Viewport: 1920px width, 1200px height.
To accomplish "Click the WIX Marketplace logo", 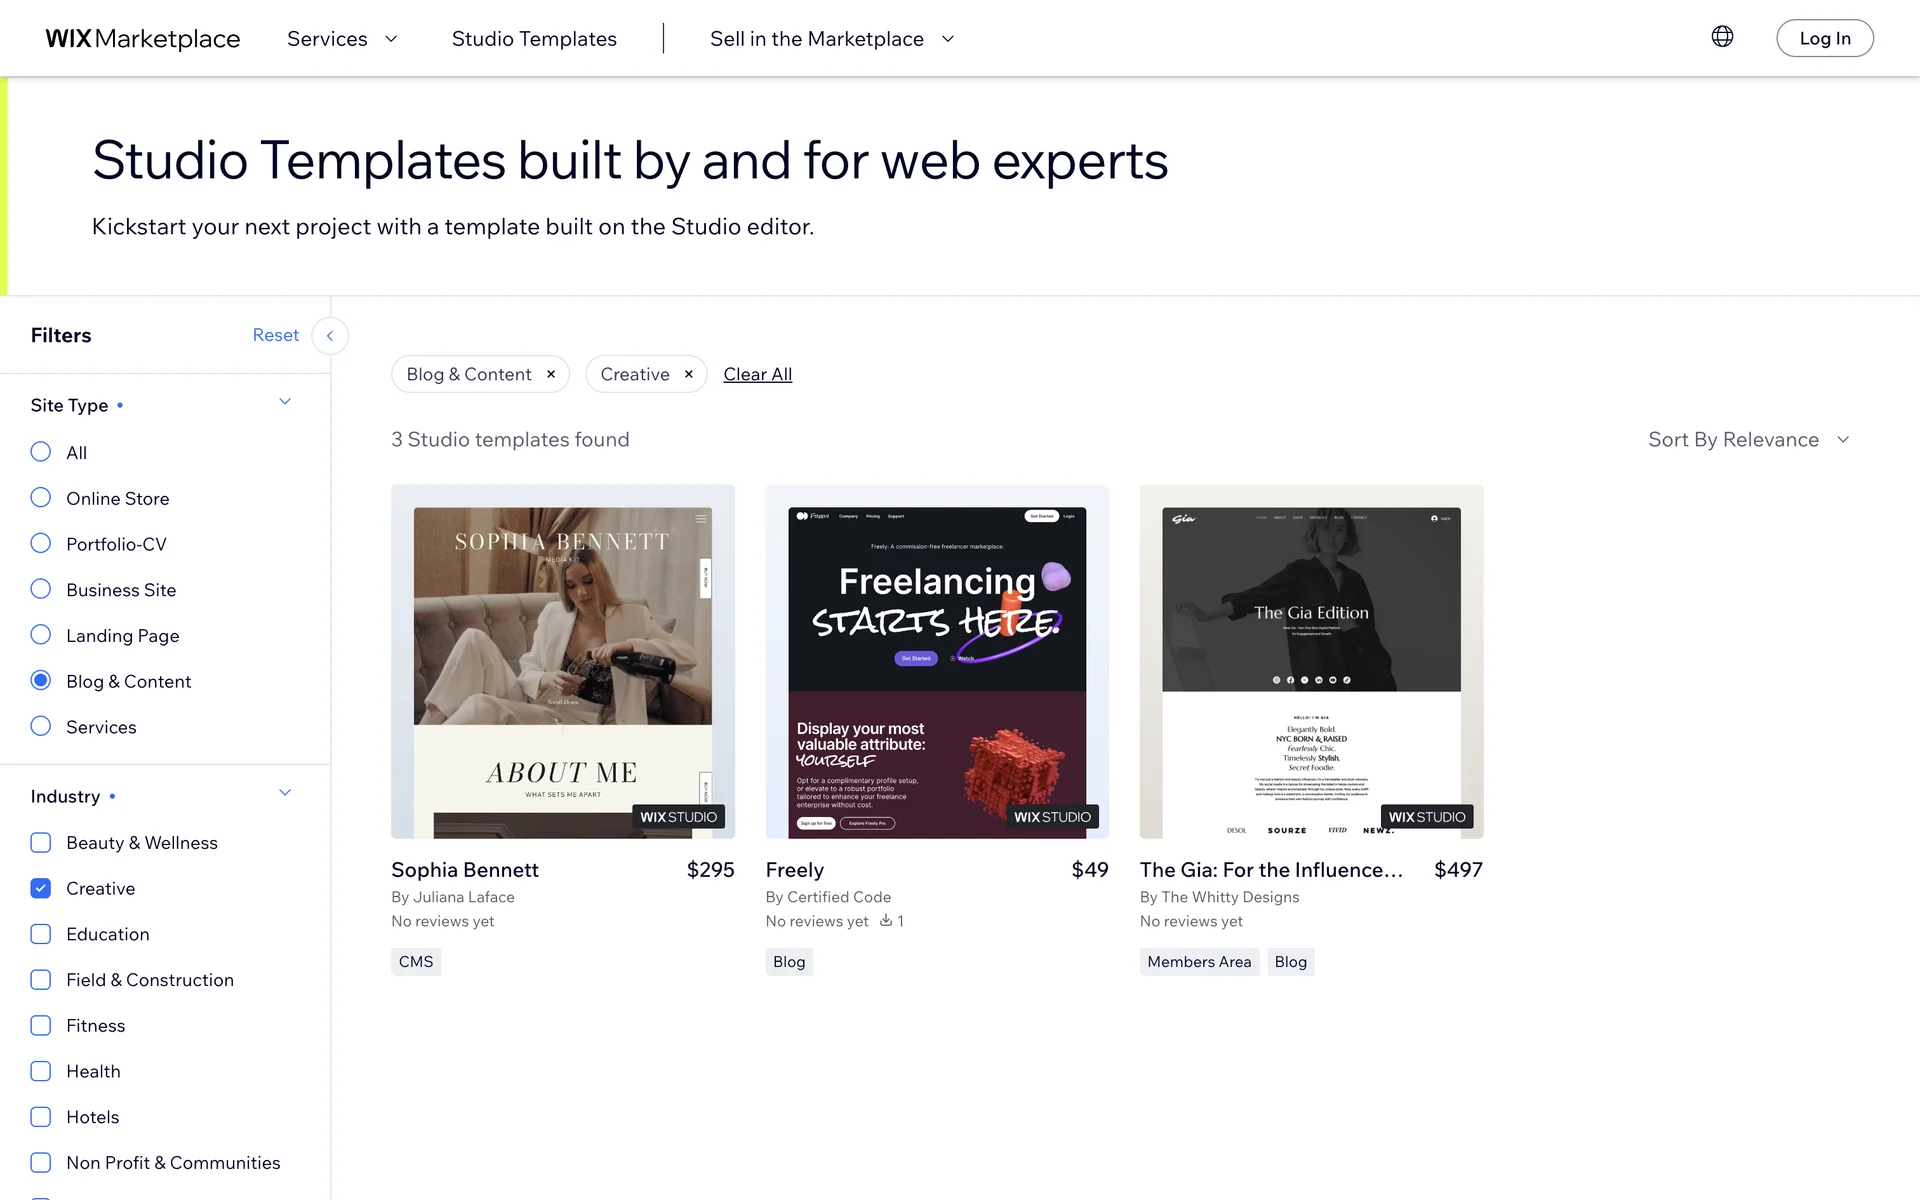I will click(x=143, y=39).
